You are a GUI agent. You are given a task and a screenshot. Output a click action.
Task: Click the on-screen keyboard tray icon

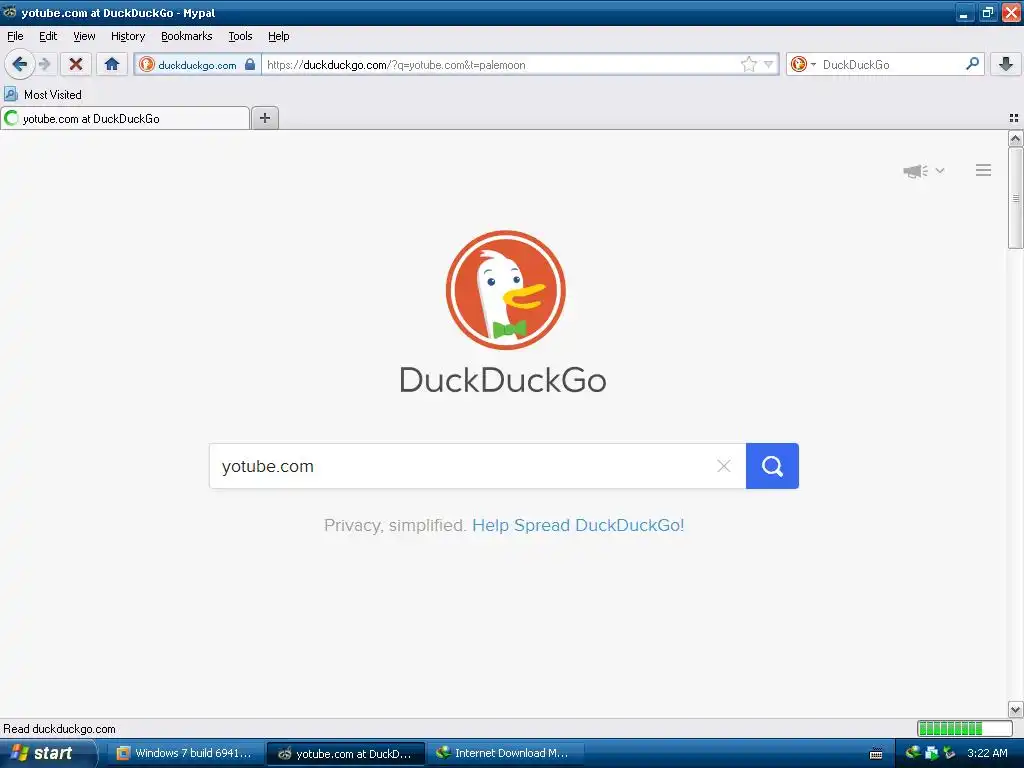click(x=876, y=754)
